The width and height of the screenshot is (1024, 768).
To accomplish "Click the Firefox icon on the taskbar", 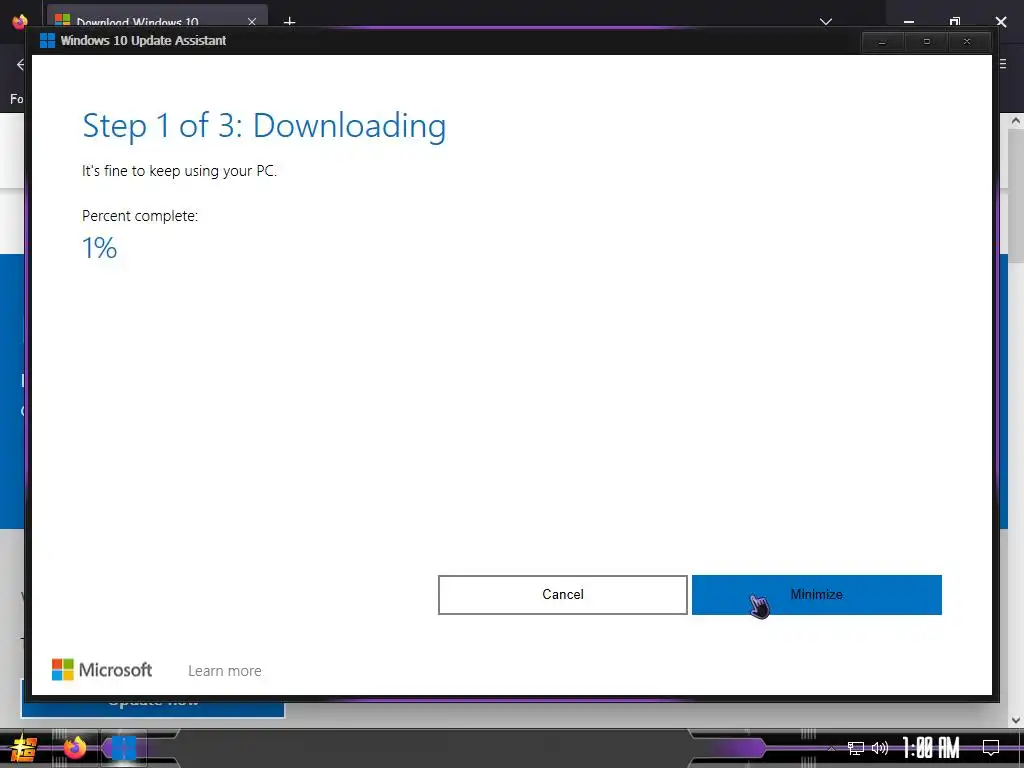I will point(74,748).
